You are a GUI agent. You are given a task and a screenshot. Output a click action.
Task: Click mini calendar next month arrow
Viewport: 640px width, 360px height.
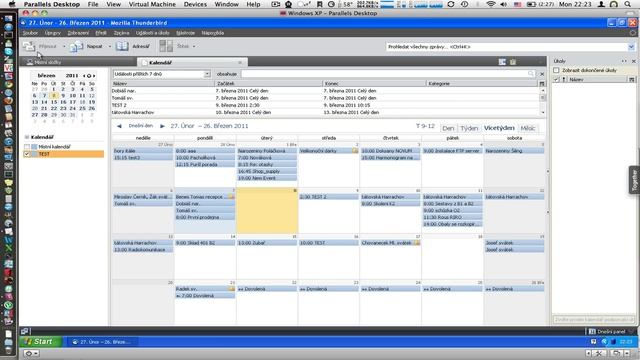tap(94, 76)
